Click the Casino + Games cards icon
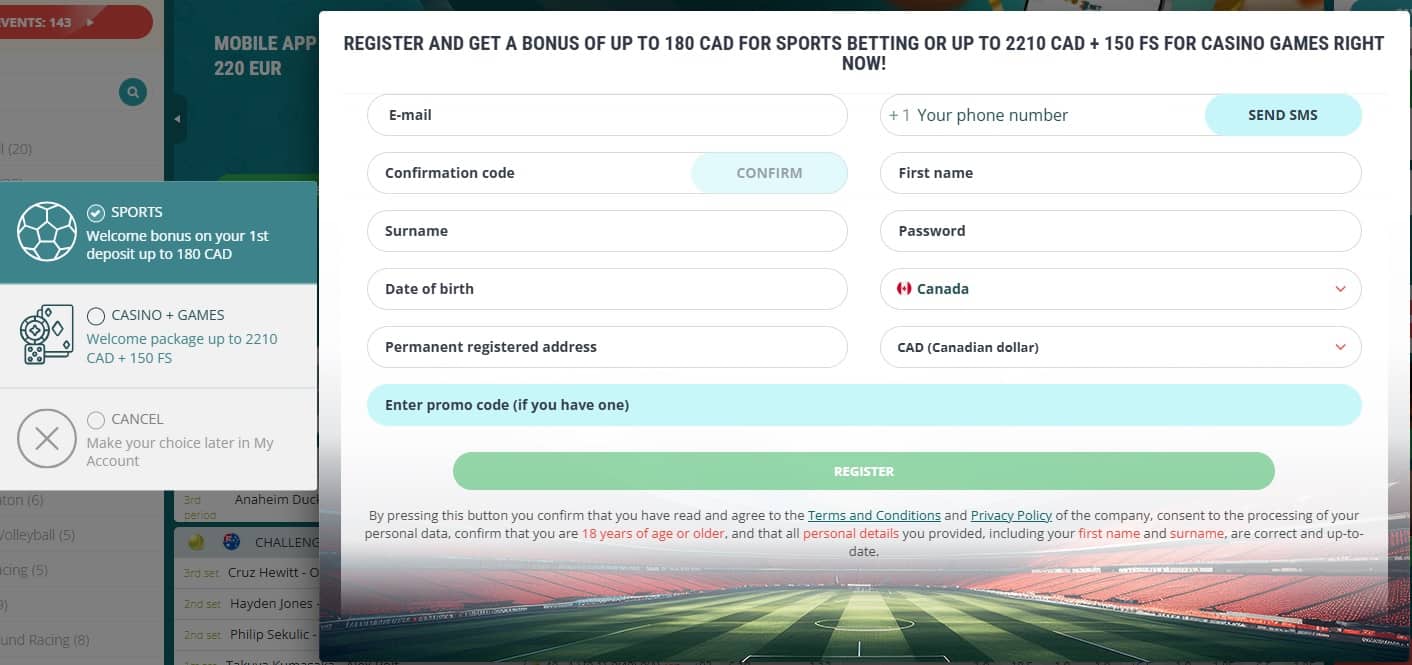Screen dimensions: 1412x665 (x=46, y=334)
